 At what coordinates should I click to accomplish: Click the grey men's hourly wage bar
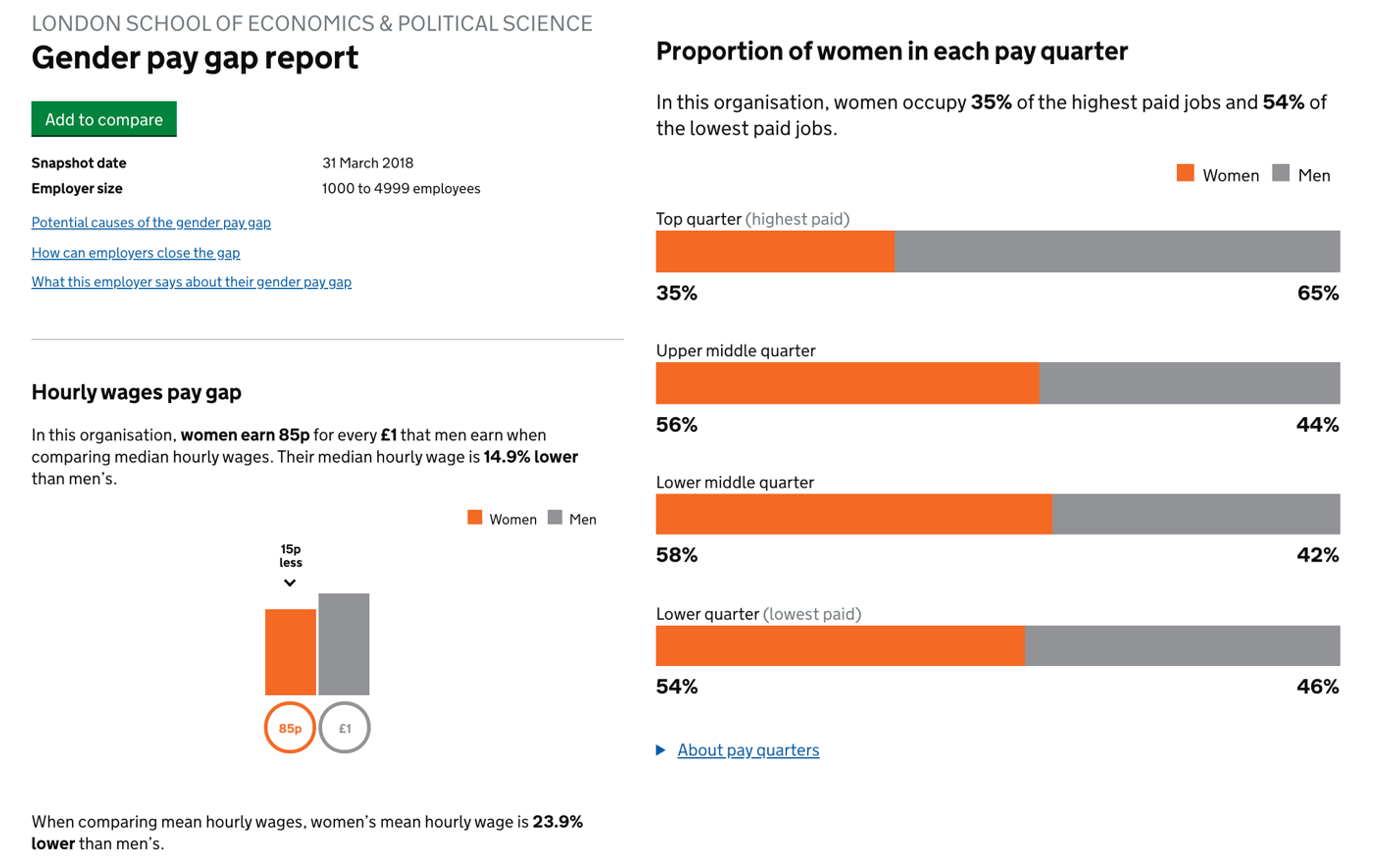344,644
